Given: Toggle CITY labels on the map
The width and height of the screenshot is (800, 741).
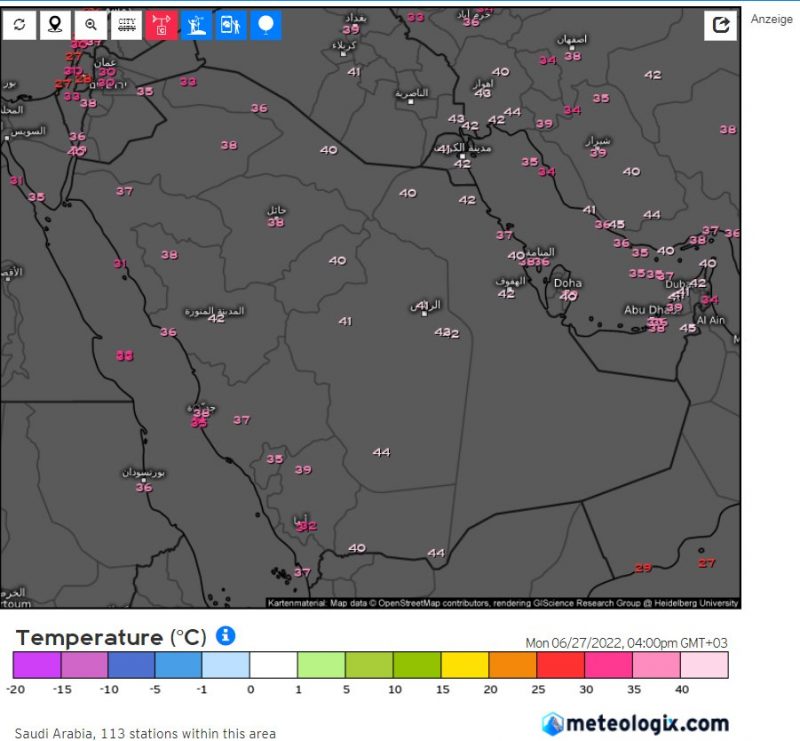Looking at the screenshot, I should point(127,25).
